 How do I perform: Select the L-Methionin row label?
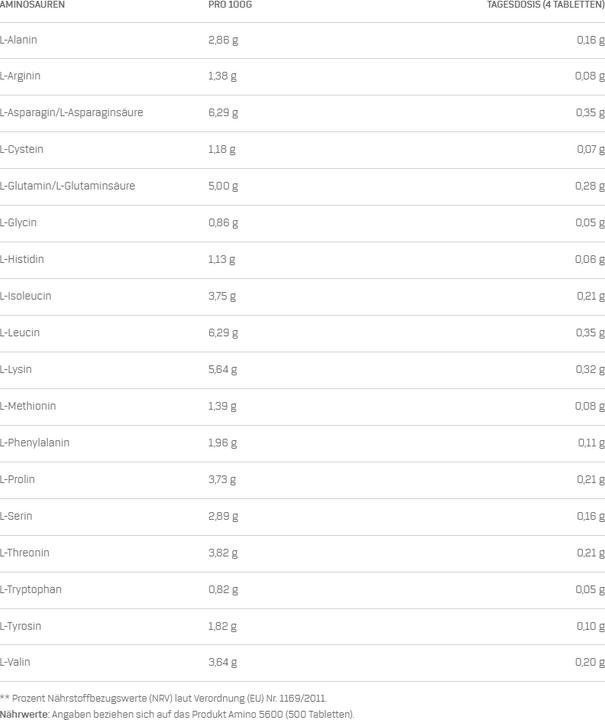tap(28, 406)
